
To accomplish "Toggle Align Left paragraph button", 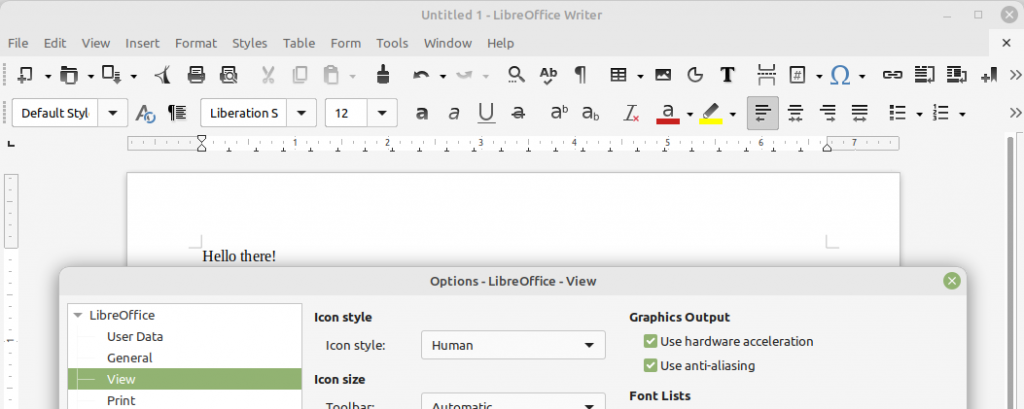I will (x=763, y=113).
